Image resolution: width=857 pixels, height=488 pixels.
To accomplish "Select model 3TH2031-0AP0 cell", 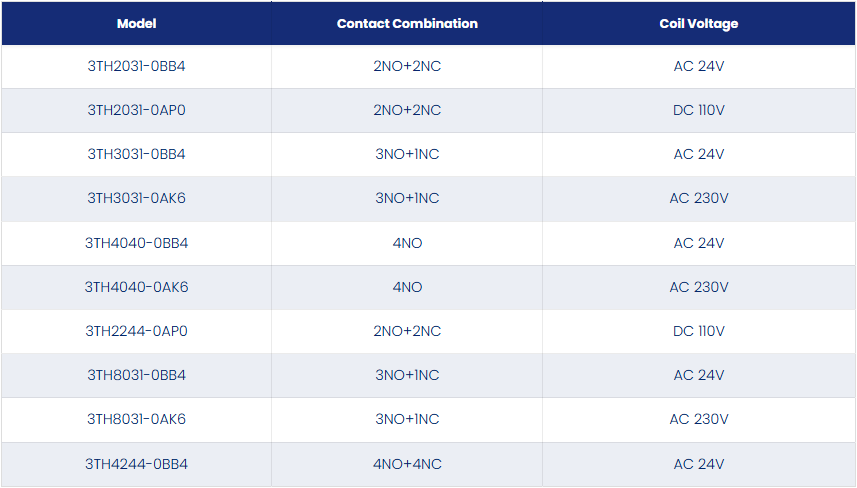I will pyautogui.click(x=137, y=110).
